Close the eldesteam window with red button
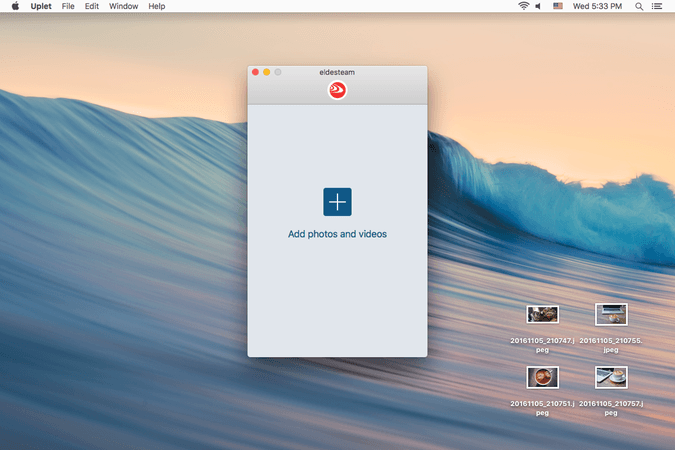Image resolution: width=675 pixels, height=450 pixels. click(255, 72)
